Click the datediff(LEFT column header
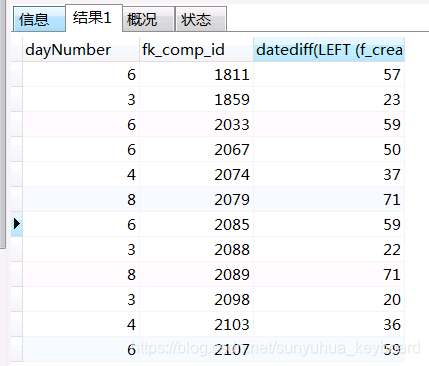This screenshot has height=366, width=429. 329,50
